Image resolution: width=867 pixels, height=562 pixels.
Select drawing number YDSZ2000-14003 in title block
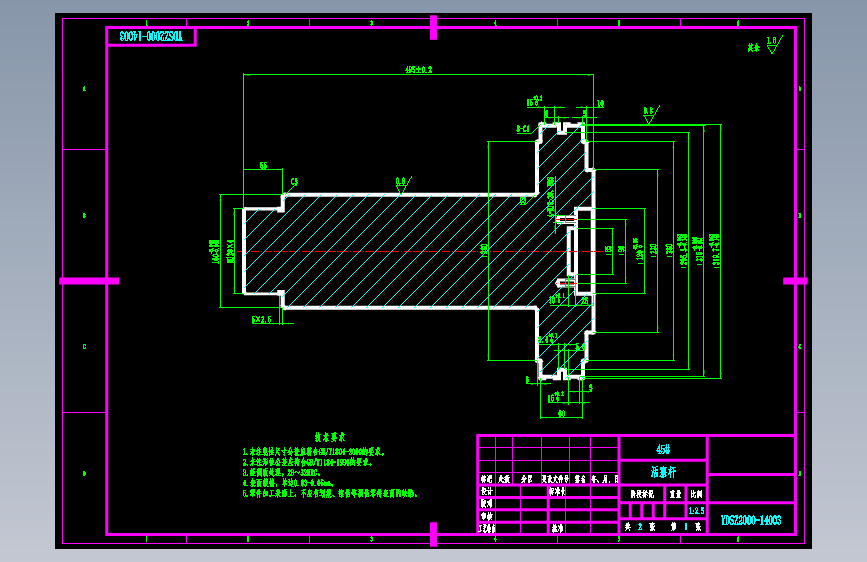751,520
